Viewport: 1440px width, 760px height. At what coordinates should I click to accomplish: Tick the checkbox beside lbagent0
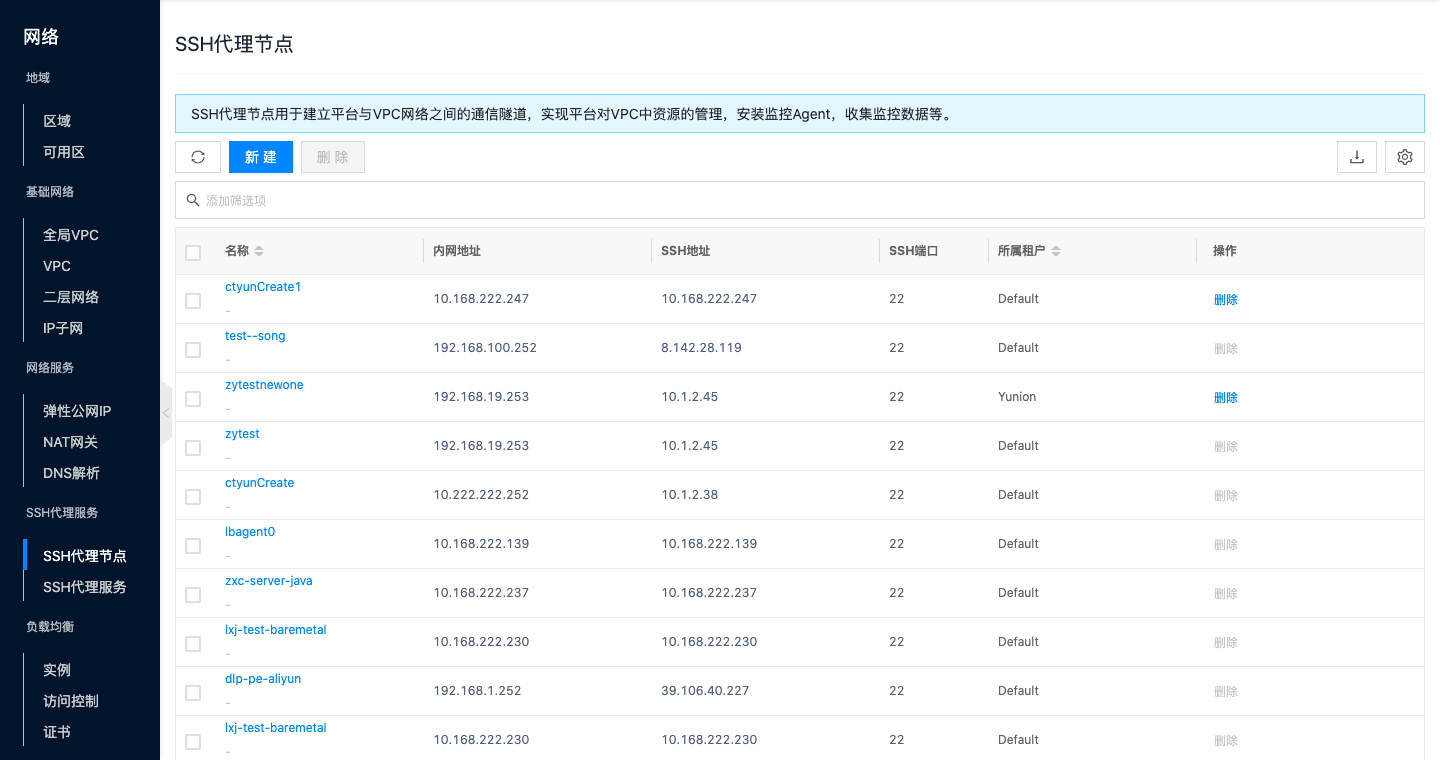pyautogui.click(x=193, y=545)
